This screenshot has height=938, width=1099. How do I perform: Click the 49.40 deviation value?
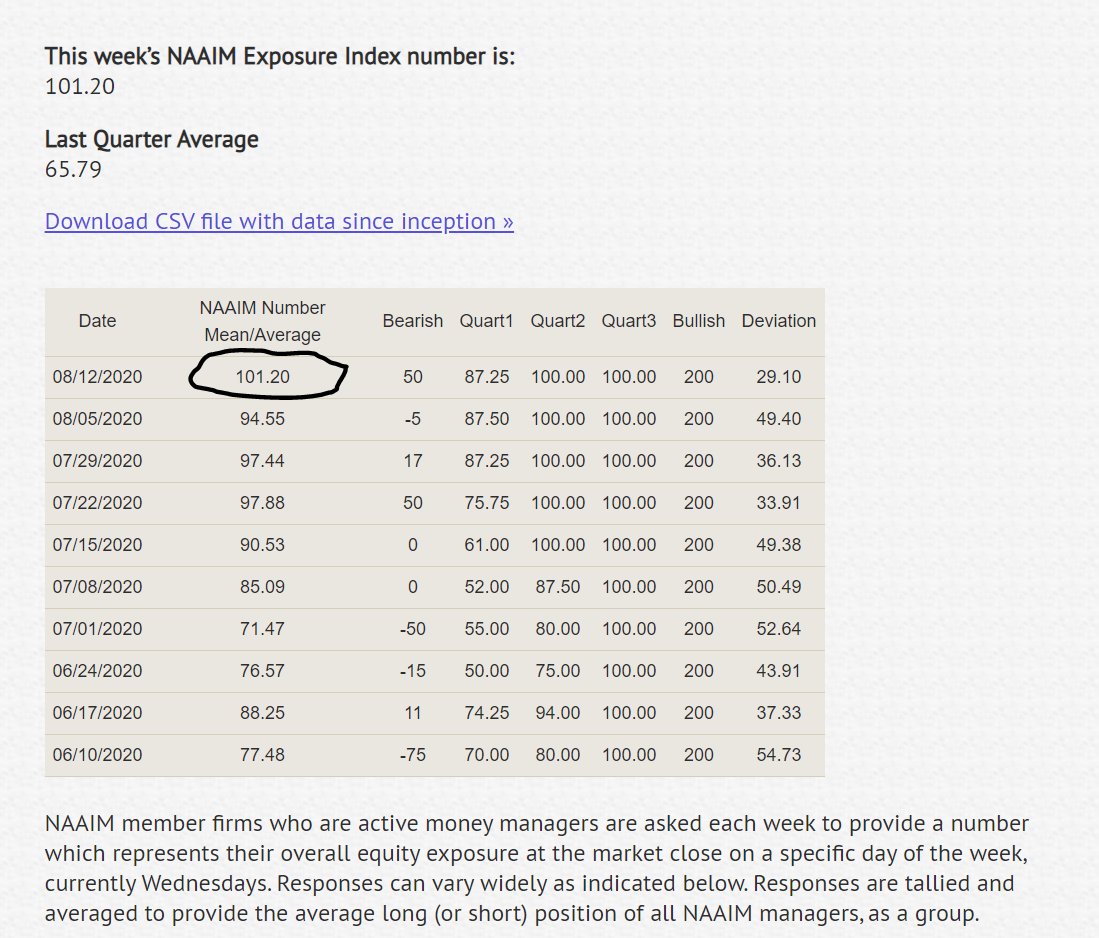(779, 419)
